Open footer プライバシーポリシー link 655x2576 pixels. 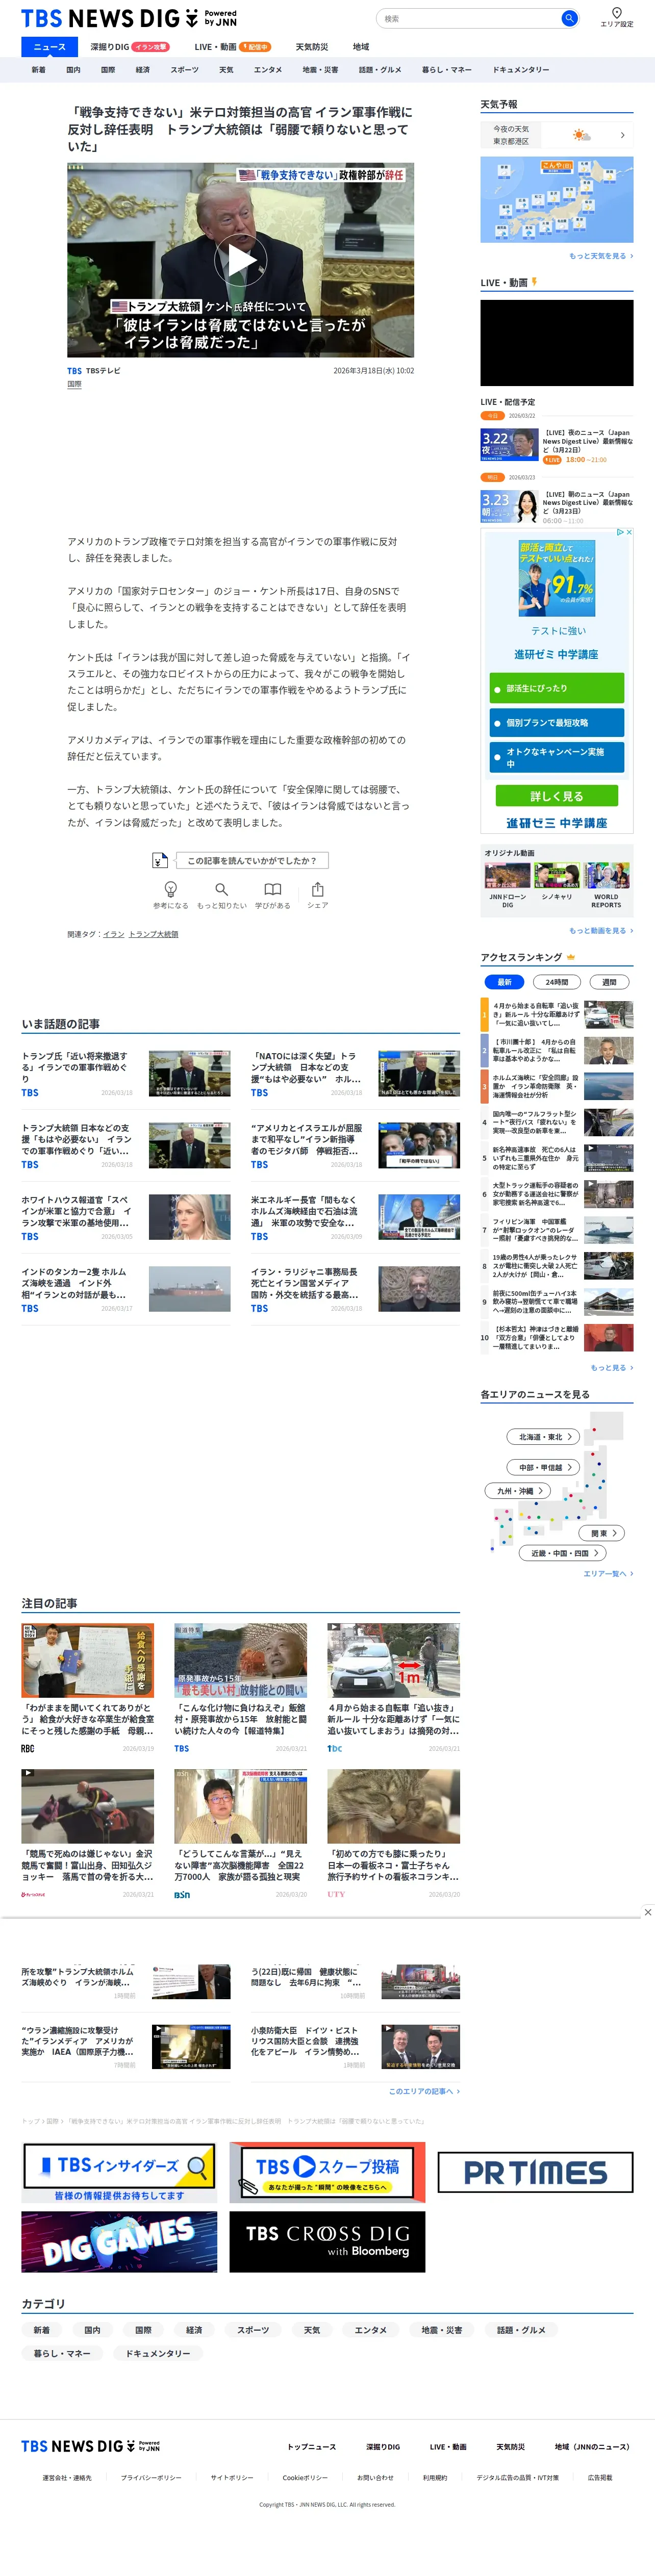151,2477
